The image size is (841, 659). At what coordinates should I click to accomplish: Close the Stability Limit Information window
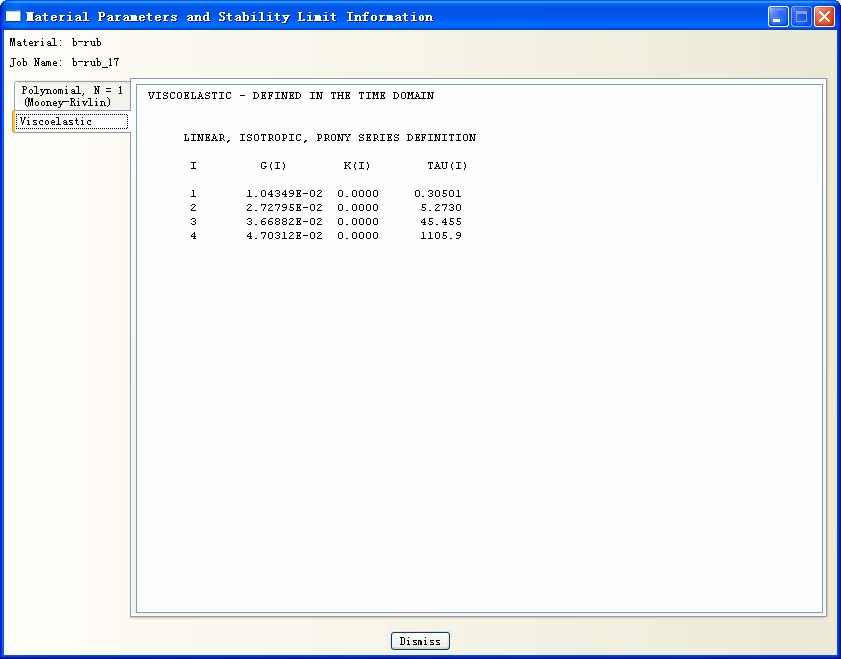click(824, 17)
